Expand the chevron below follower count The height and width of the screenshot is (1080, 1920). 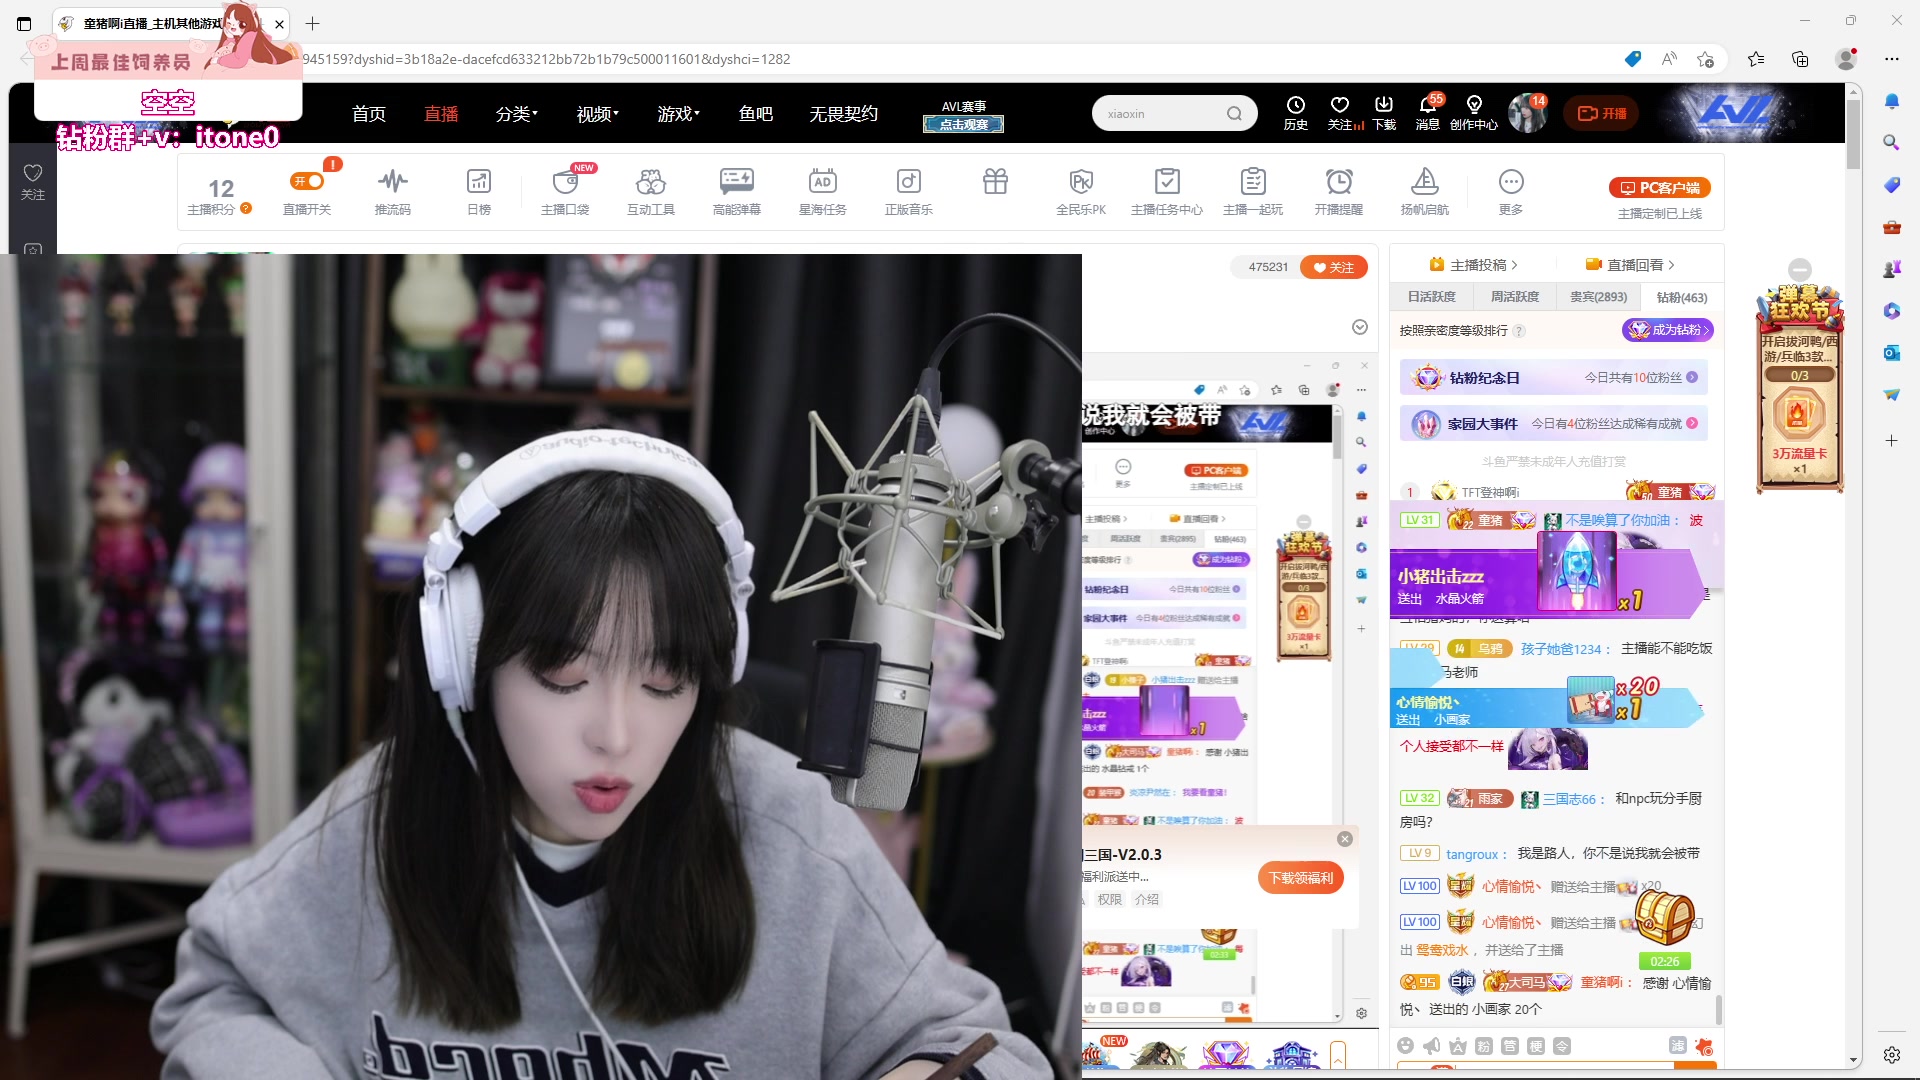pos(1360,327)
